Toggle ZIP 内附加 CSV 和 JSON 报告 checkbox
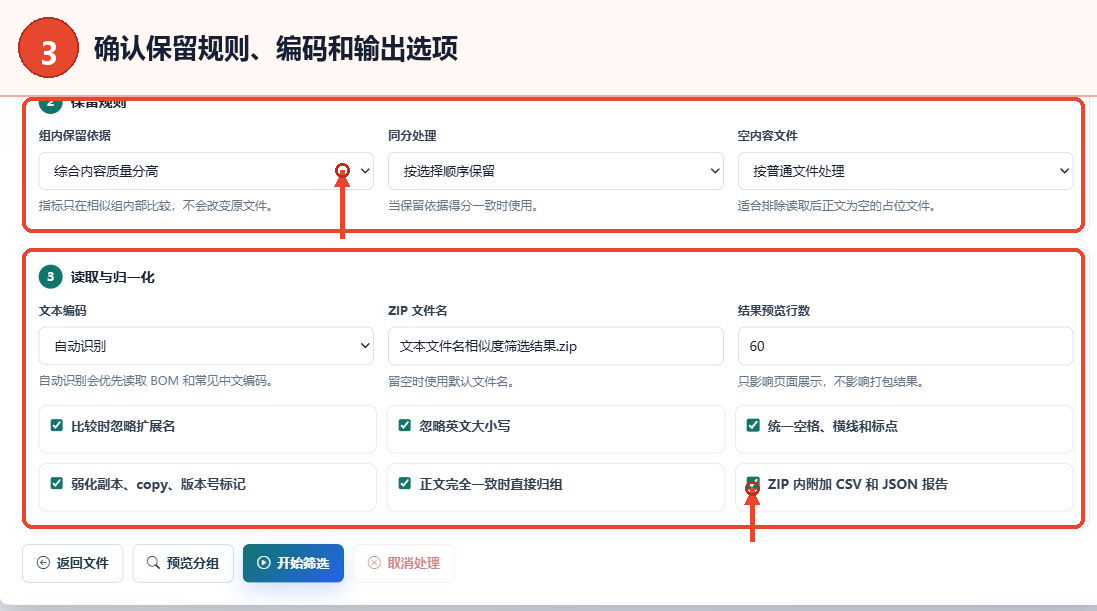 [753, 484]
